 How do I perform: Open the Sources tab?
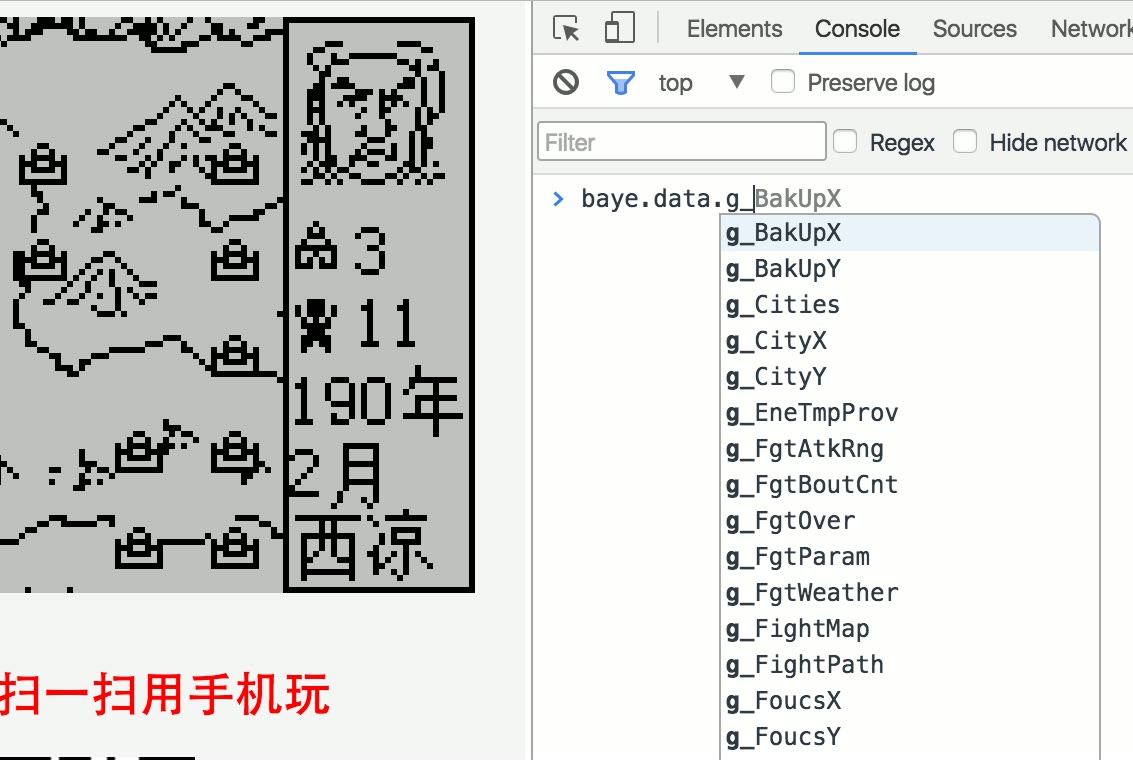click(974, 29)
